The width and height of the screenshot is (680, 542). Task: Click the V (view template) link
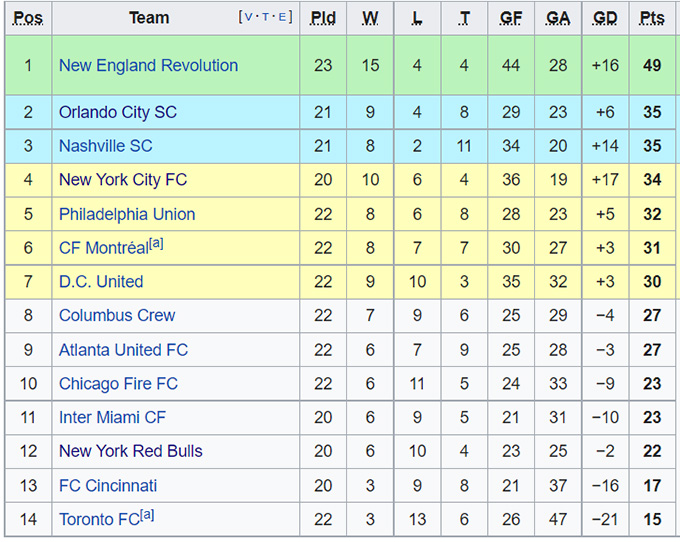coord(249,17)
